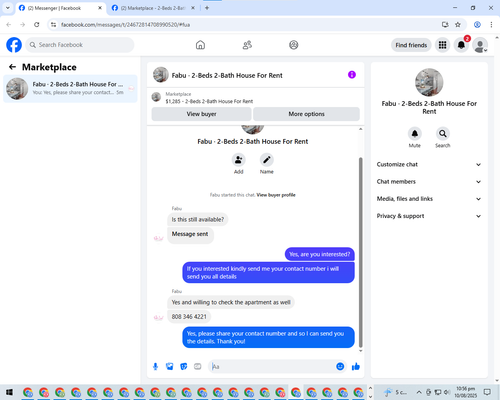Click 'Yes and willing to check the apartment' message
Screen dimensions: 500x400
(x=231, y=302)
